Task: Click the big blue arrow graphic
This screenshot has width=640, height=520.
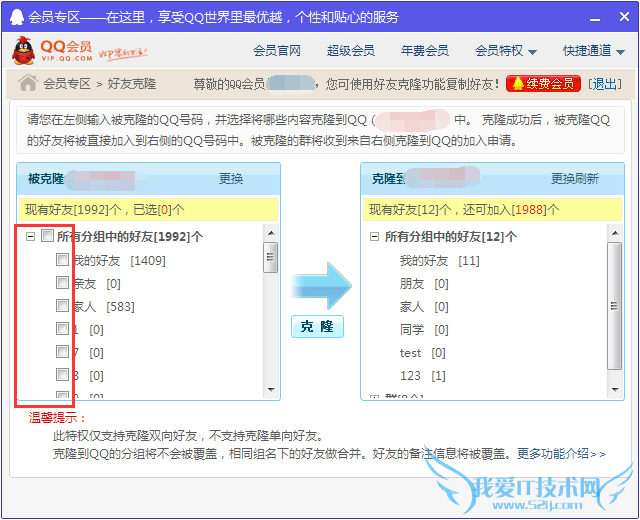Action: coord(321,286)
